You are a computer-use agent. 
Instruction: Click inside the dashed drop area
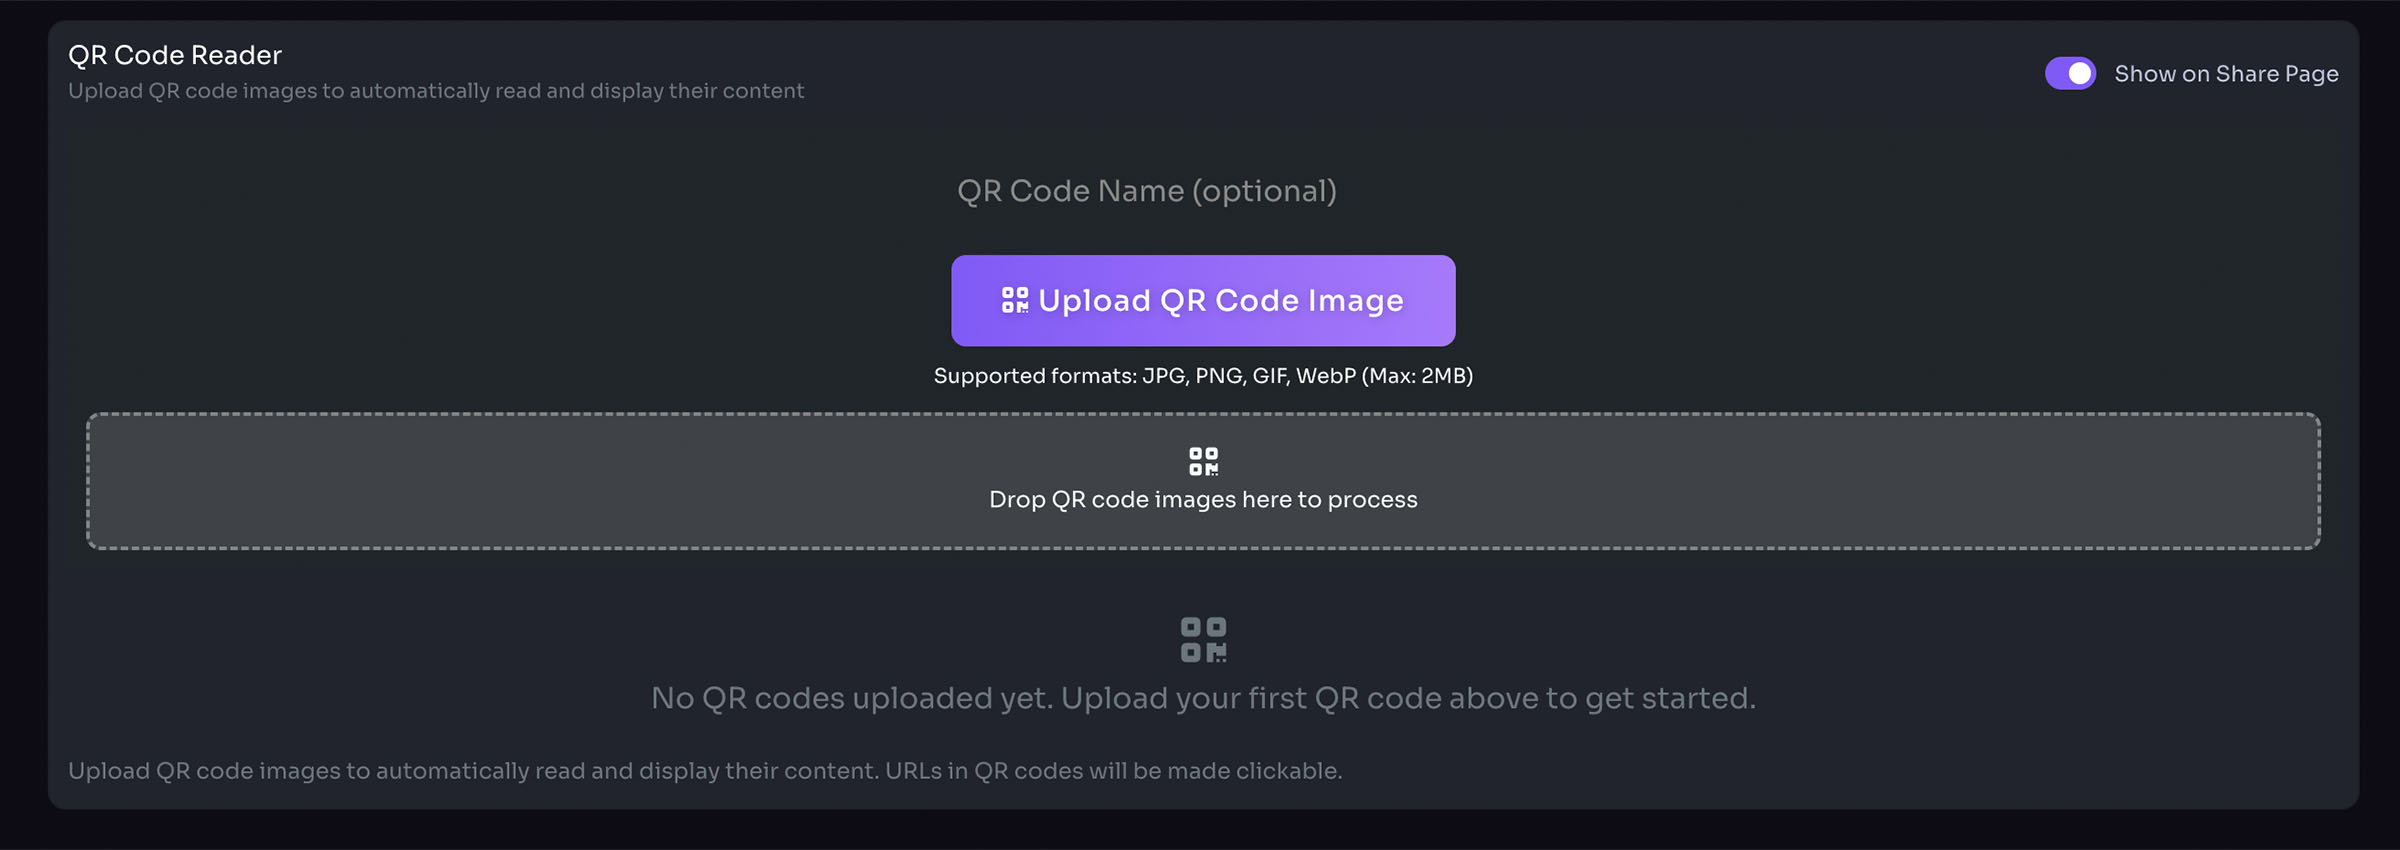600,482
